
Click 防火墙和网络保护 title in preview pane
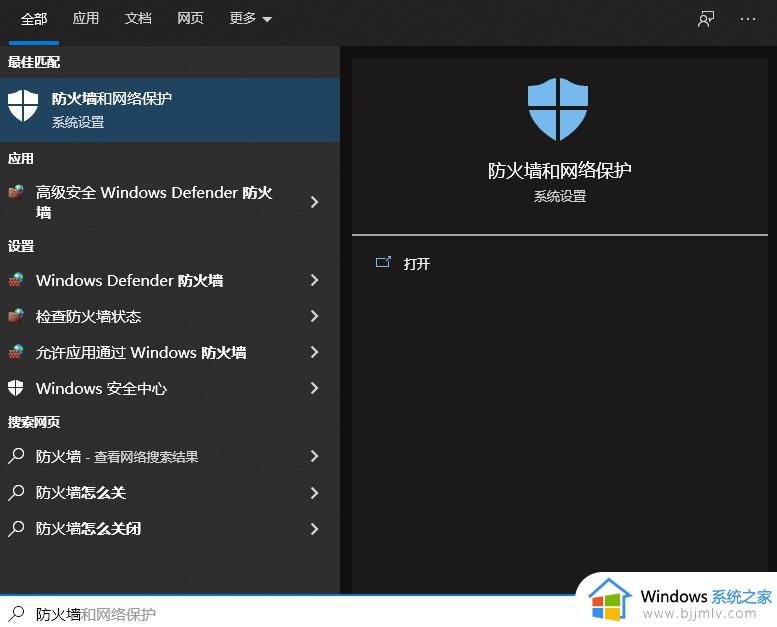point(559,171)
